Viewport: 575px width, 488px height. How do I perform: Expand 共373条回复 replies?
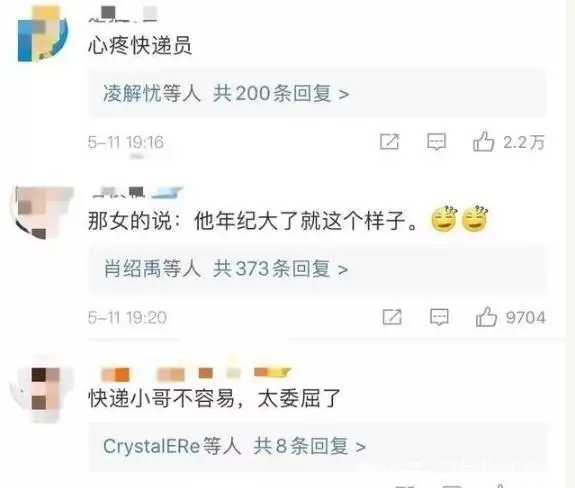coord(281,269)
